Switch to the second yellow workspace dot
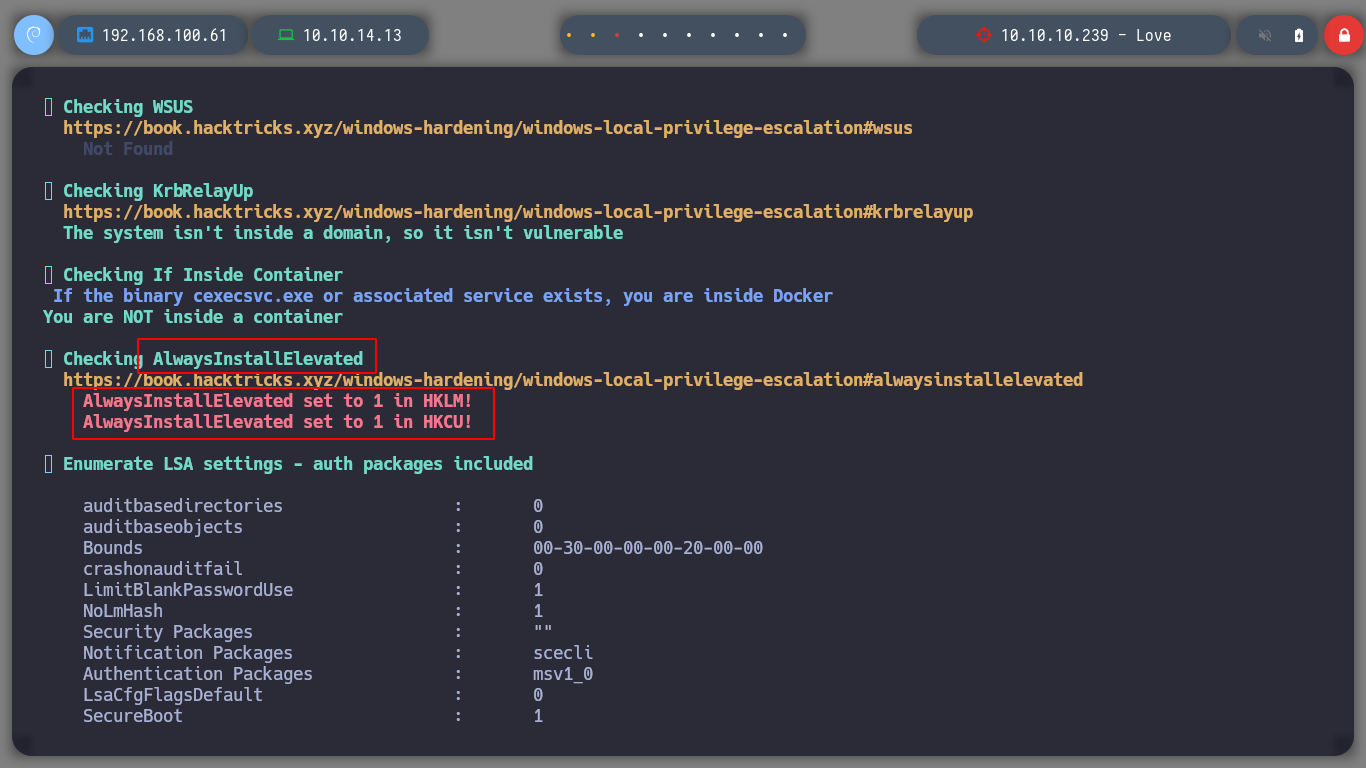 (x=593, y=35)
